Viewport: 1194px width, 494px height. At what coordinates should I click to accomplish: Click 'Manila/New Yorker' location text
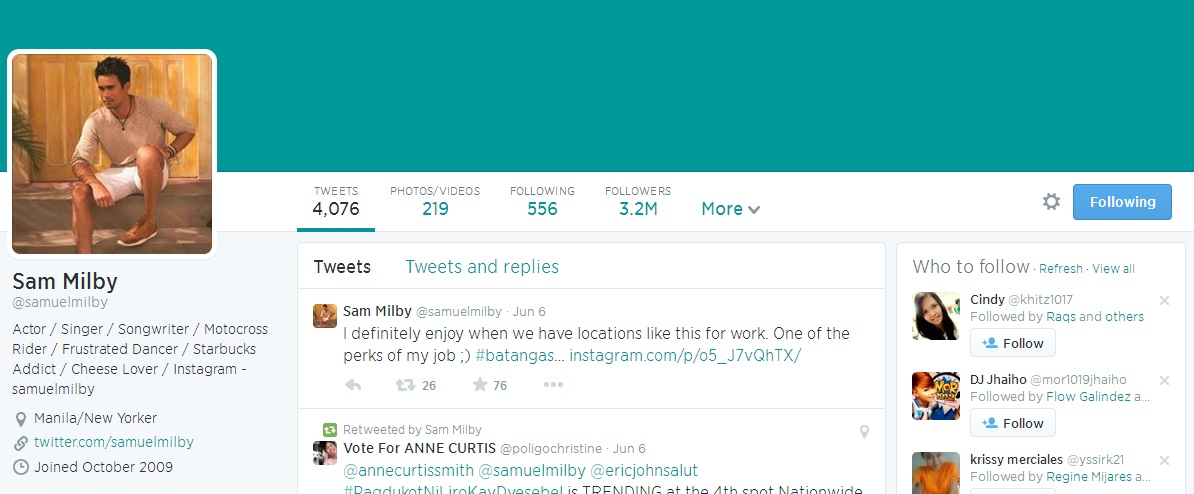point(95,418)
